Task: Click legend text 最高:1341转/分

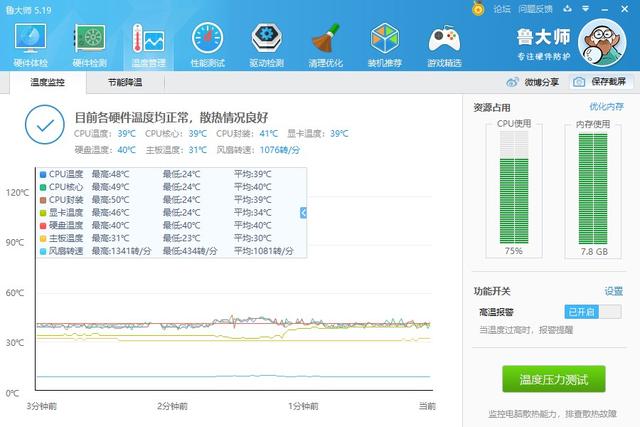Action: [x=121, y=251]
